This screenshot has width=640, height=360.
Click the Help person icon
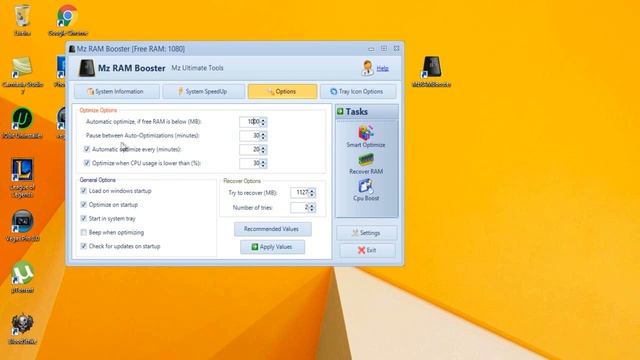click(x=367, y=68)
